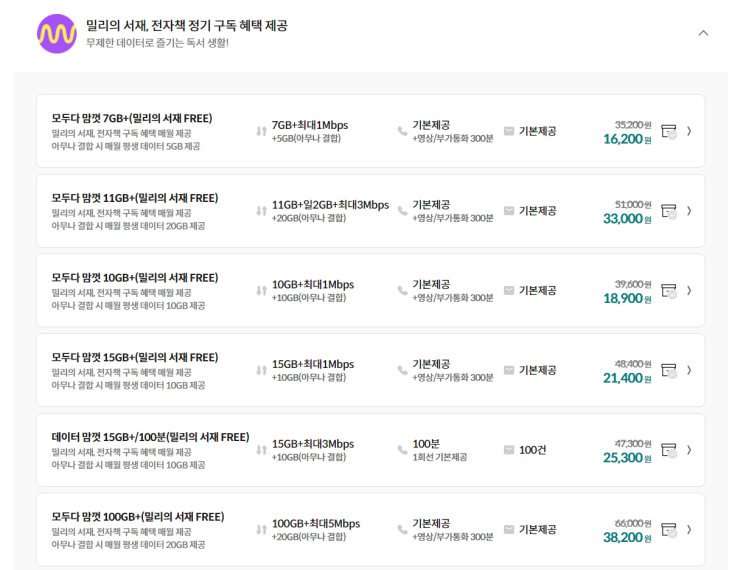743x570 pixels.
Task: Click the message envelope icon beside 100건
Action: click(508, 450)
